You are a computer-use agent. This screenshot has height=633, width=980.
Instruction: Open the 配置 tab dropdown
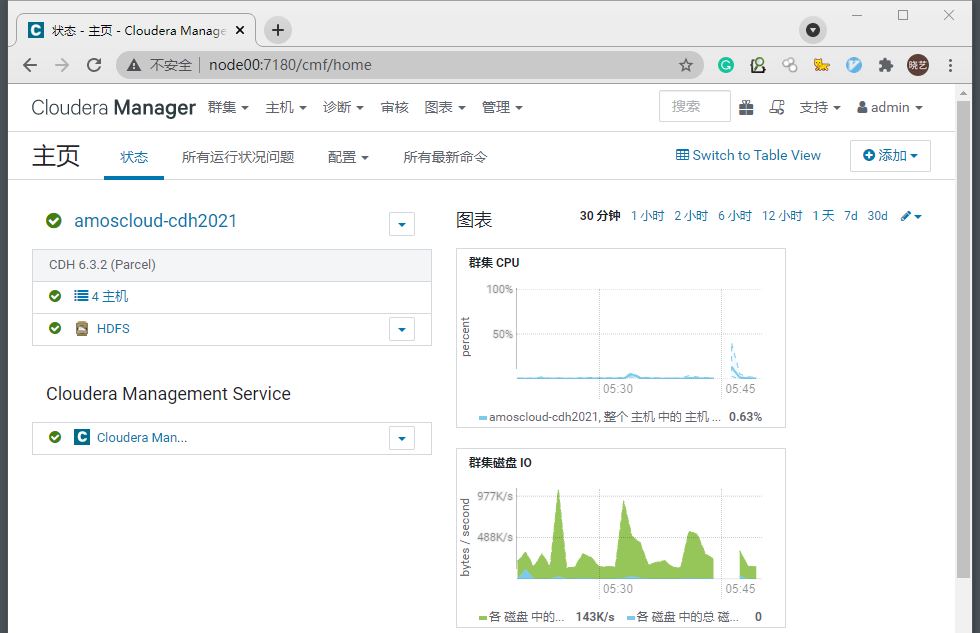coord(348,157)
